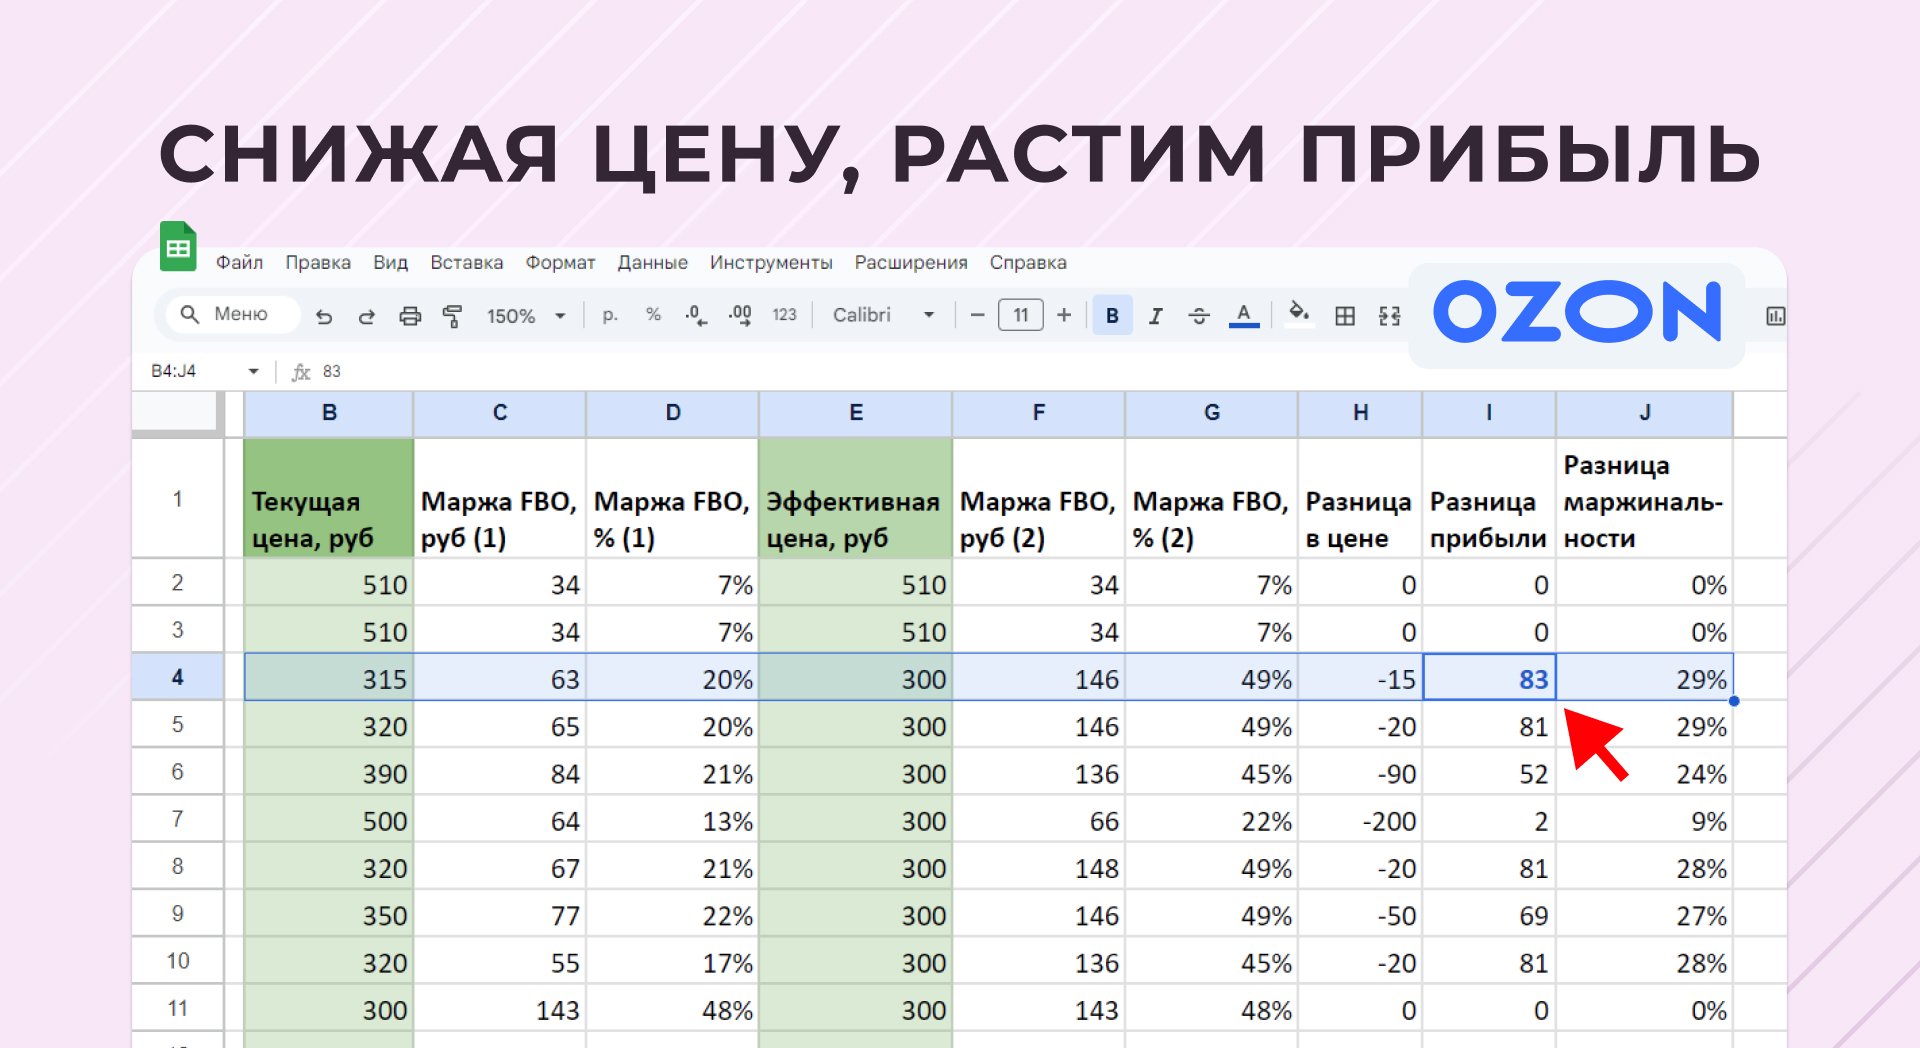This screenshot has width=1920, height=1048.
Task: Select cell H6 with value -90
Action: click(x=1361, y=773)
